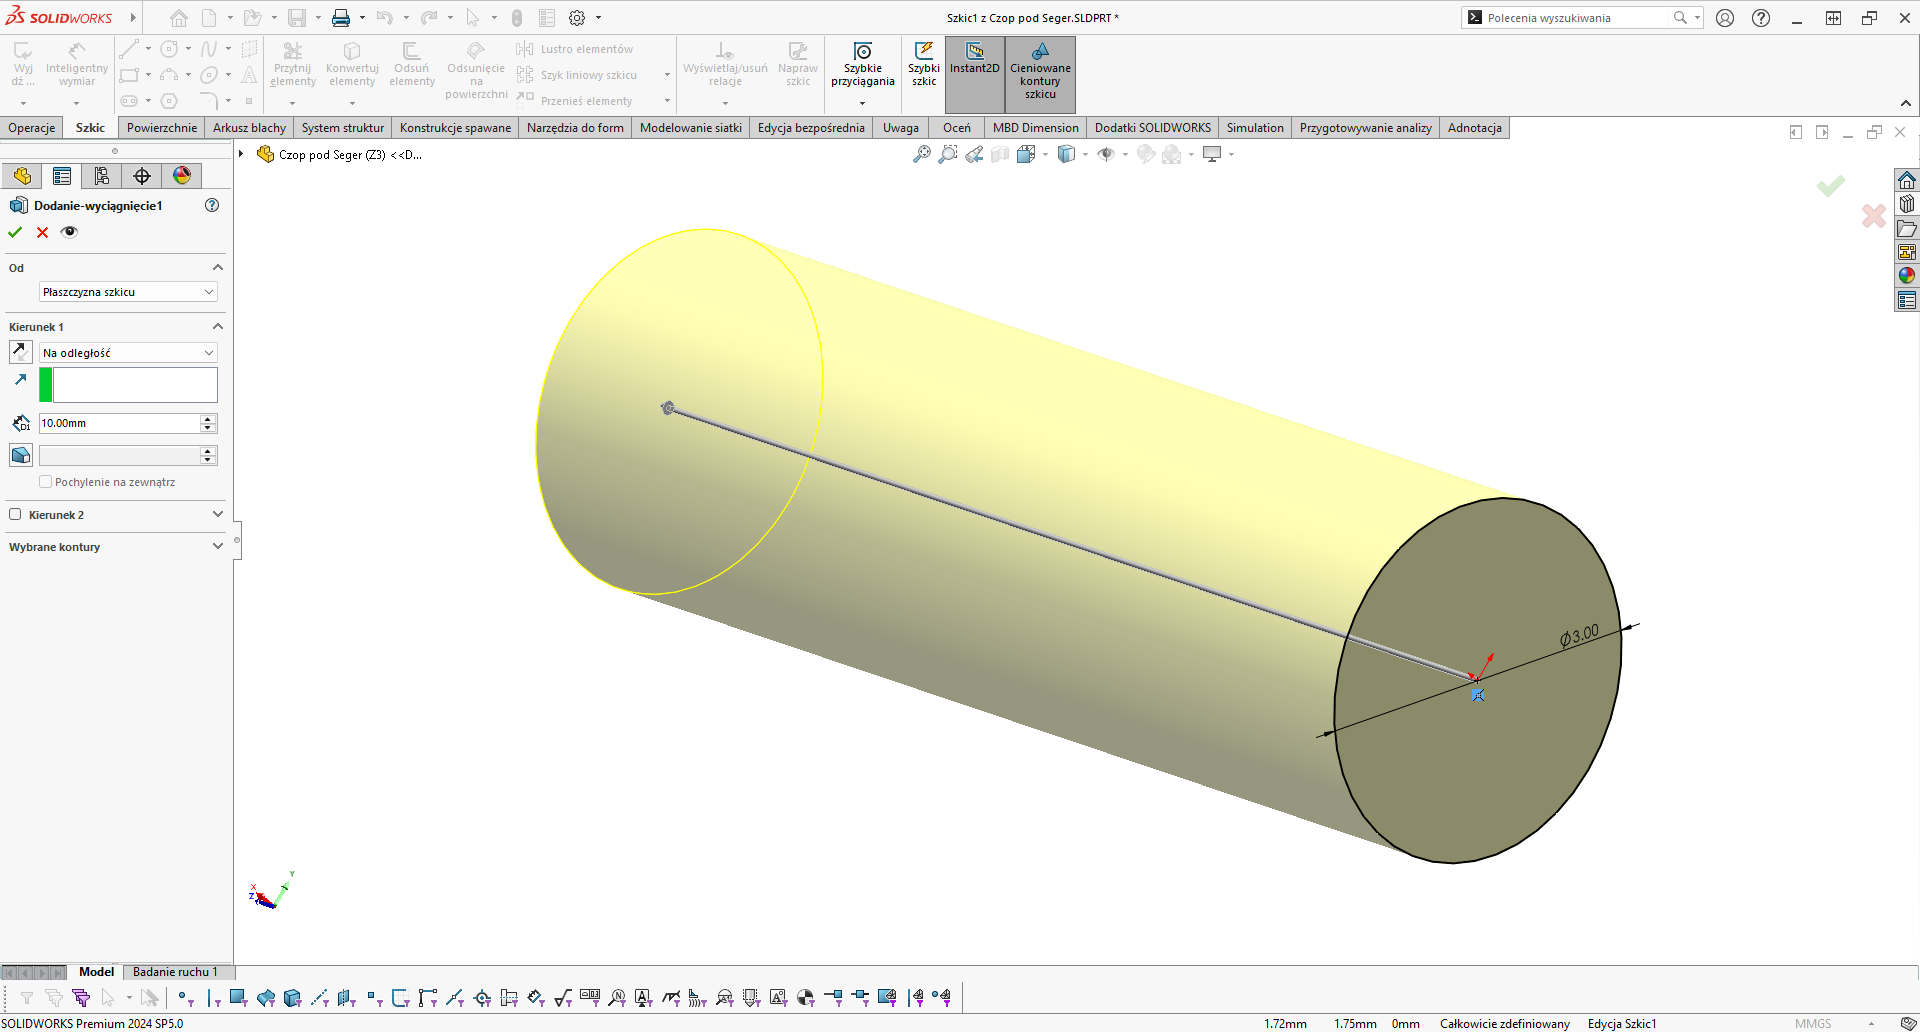This screenshot has height=1032, width=1920.
Task: Switch to the Operacje tab
Action: 32,128
